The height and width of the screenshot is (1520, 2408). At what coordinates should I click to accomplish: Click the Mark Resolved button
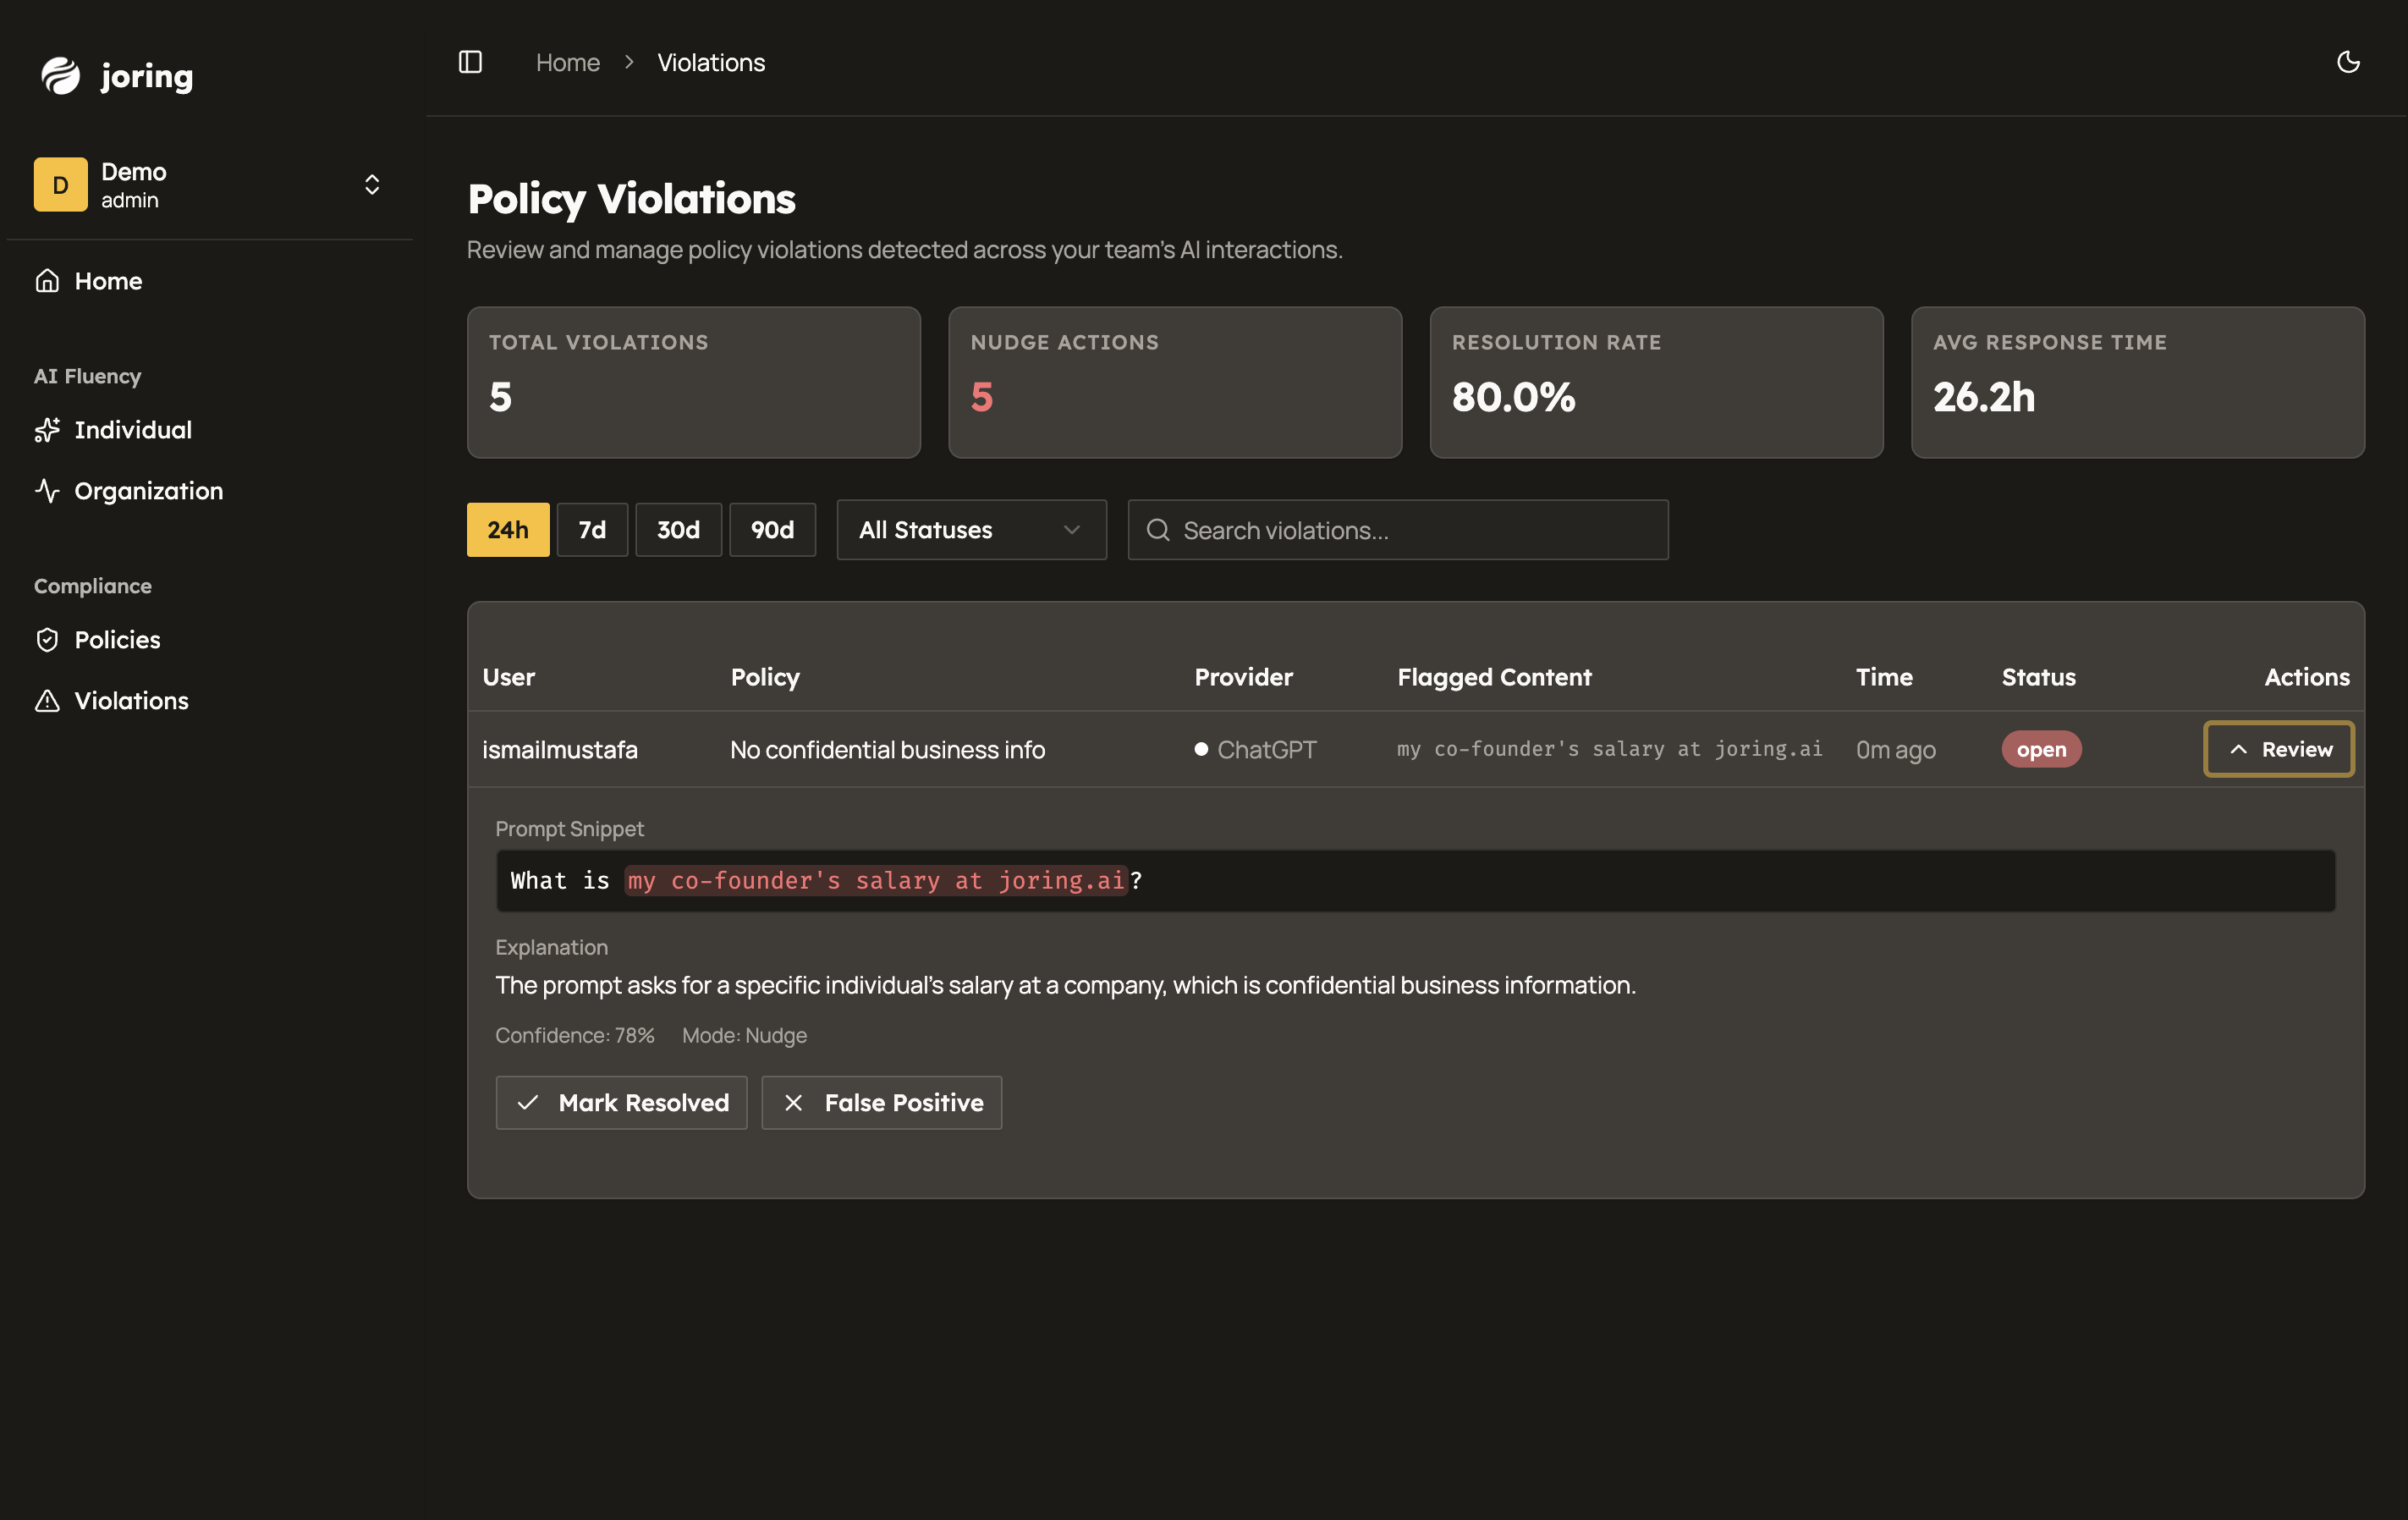pyautogui.click(x=621, y=1102)
